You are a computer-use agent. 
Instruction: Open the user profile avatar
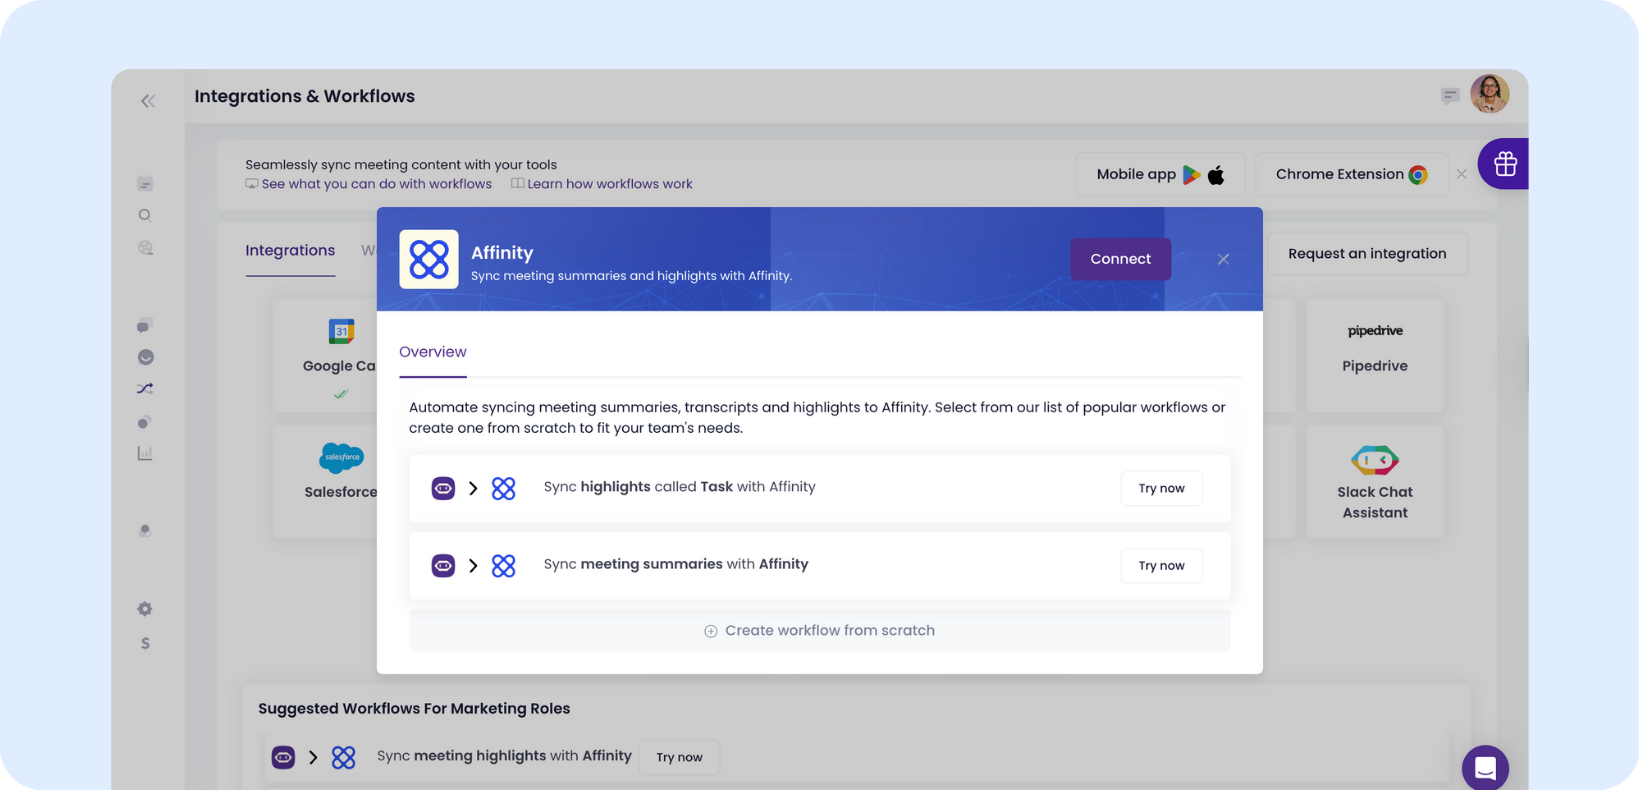1489,95
